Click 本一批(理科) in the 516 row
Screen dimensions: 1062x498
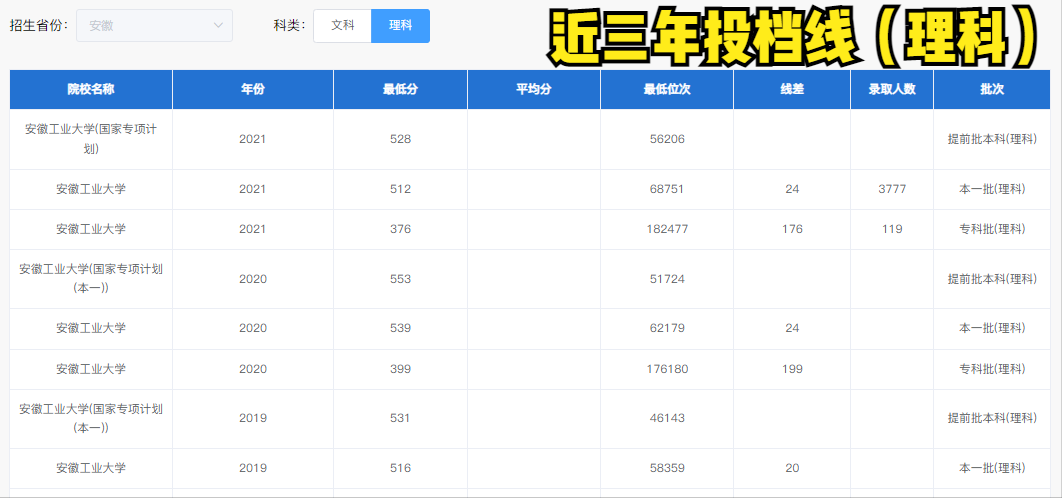pyautogui.click(x=992, y=468)
